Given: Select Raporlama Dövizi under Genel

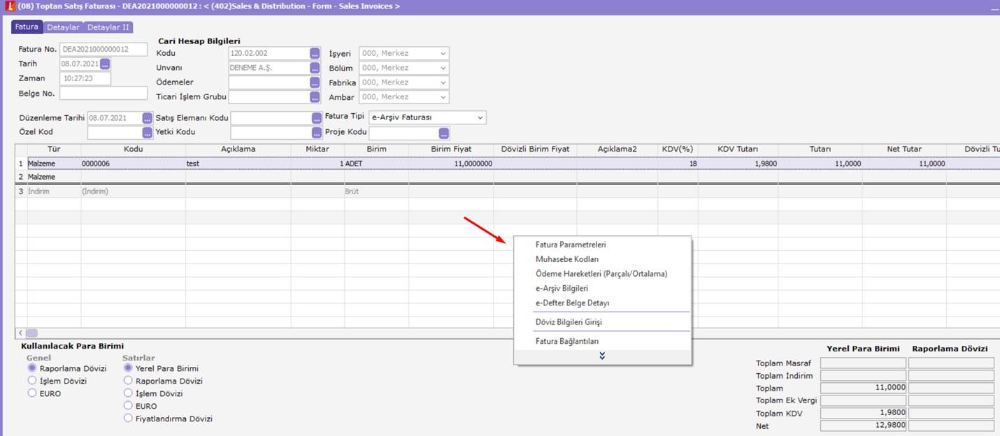Looking at the screenshot, I should point(32,368).
